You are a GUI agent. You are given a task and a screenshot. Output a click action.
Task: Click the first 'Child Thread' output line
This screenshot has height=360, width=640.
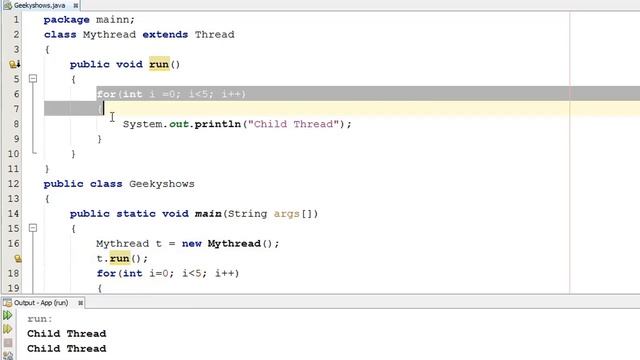click(67, 333)
